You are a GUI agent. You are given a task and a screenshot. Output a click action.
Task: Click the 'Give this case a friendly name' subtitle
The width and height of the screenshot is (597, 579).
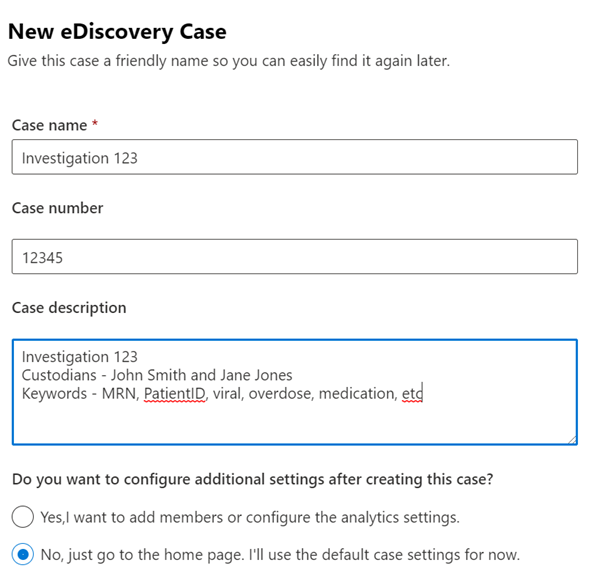coord(228,61)
